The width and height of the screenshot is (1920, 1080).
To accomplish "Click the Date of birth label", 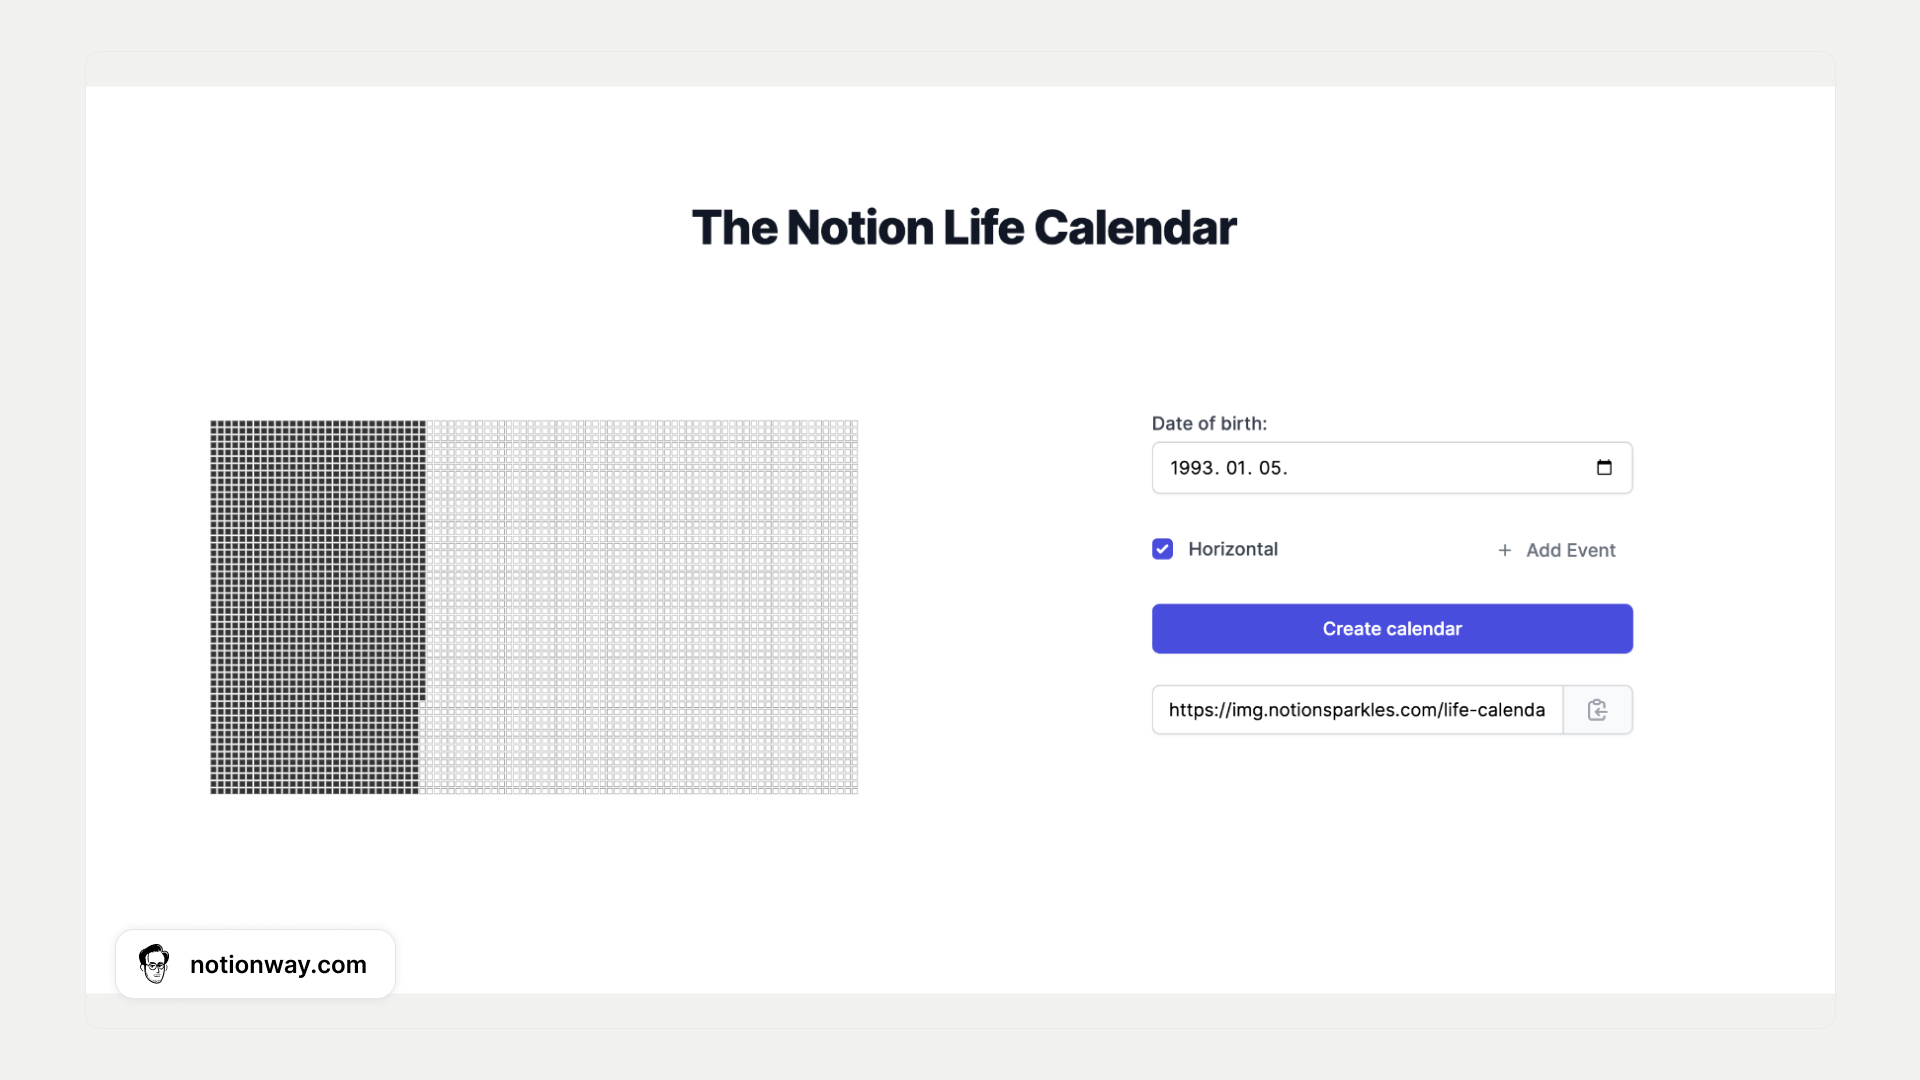I will 1209,424.
